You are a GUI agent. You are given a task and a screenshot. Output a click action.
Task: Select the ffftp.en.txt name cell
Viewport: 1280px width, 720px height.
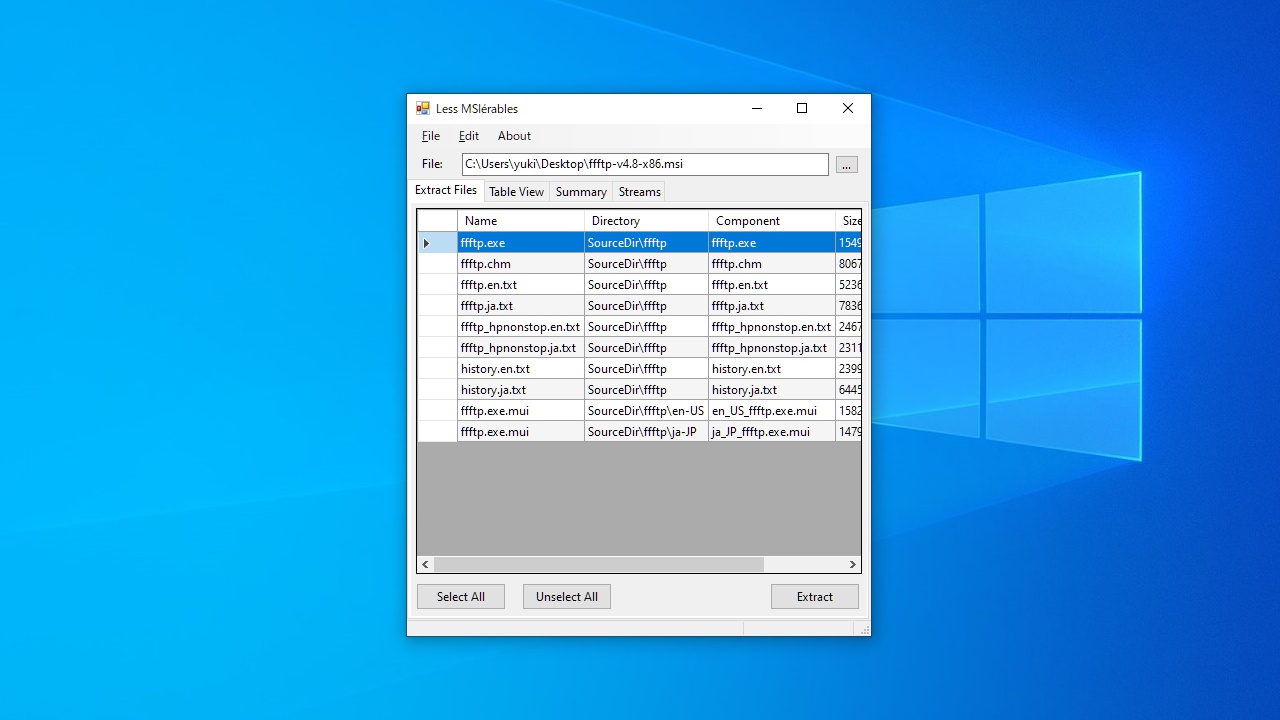521,285
